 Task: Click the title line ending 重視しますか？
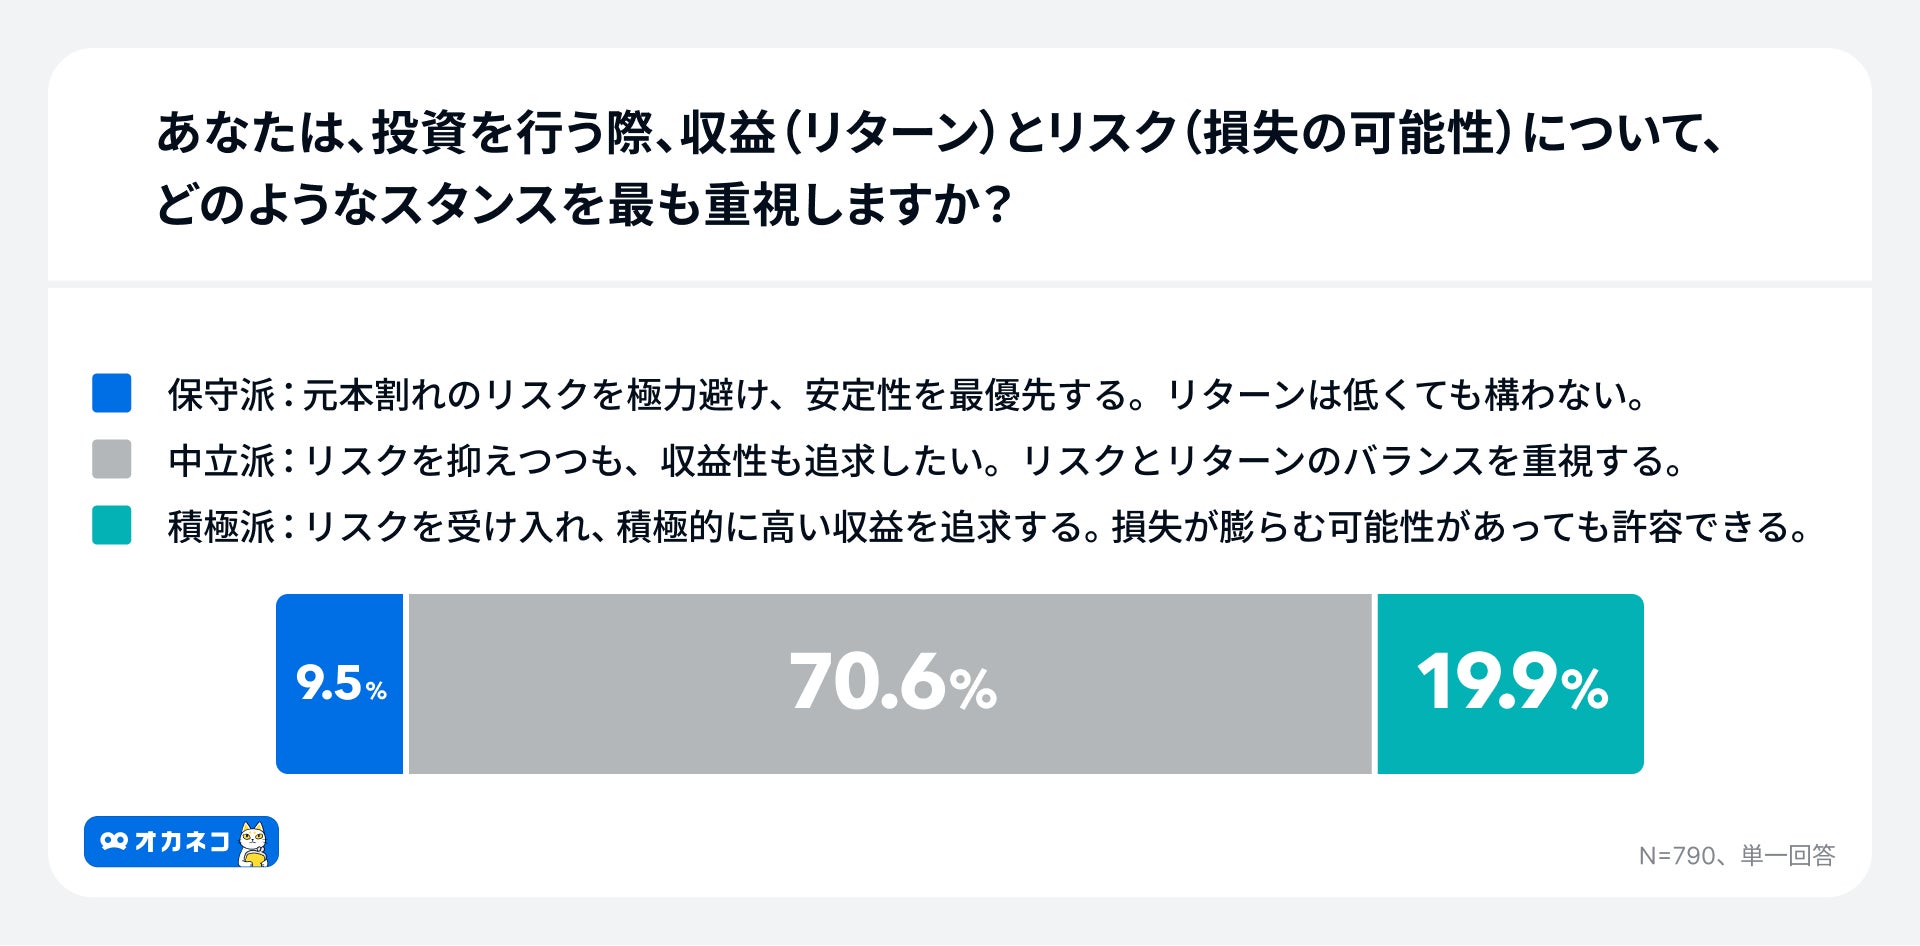[x=584, y=205]
